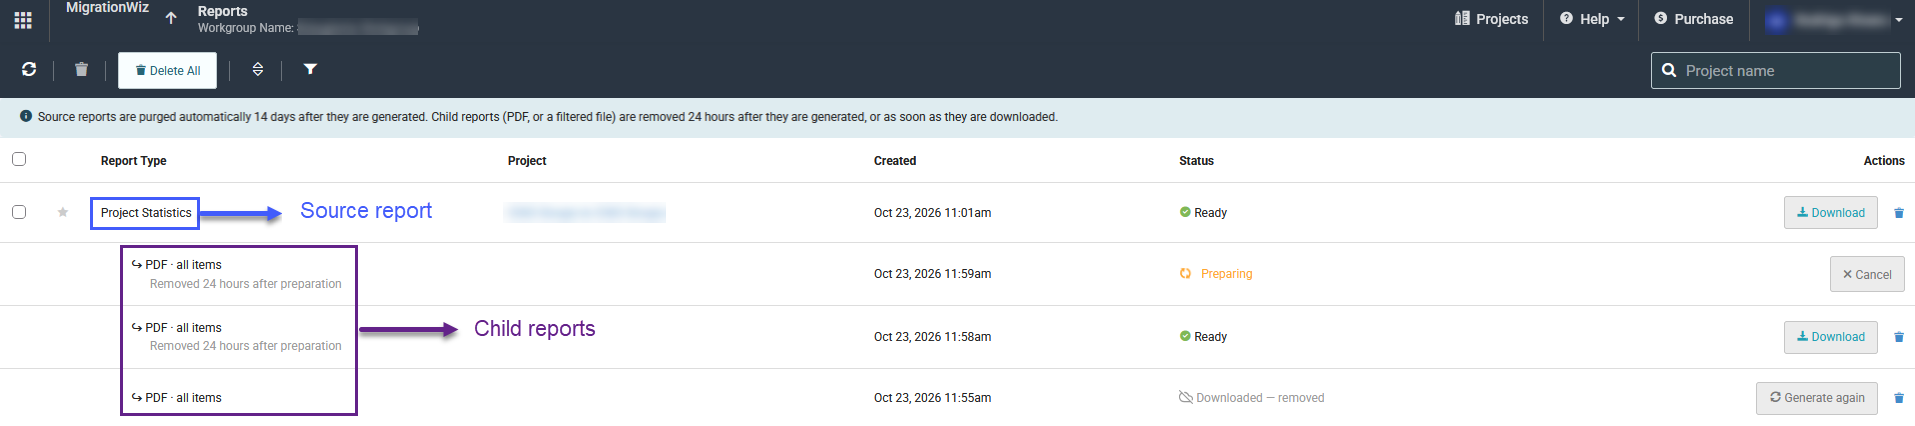Open the Purchase page
Viewport: 1915px width, 426px height.
1693,19
